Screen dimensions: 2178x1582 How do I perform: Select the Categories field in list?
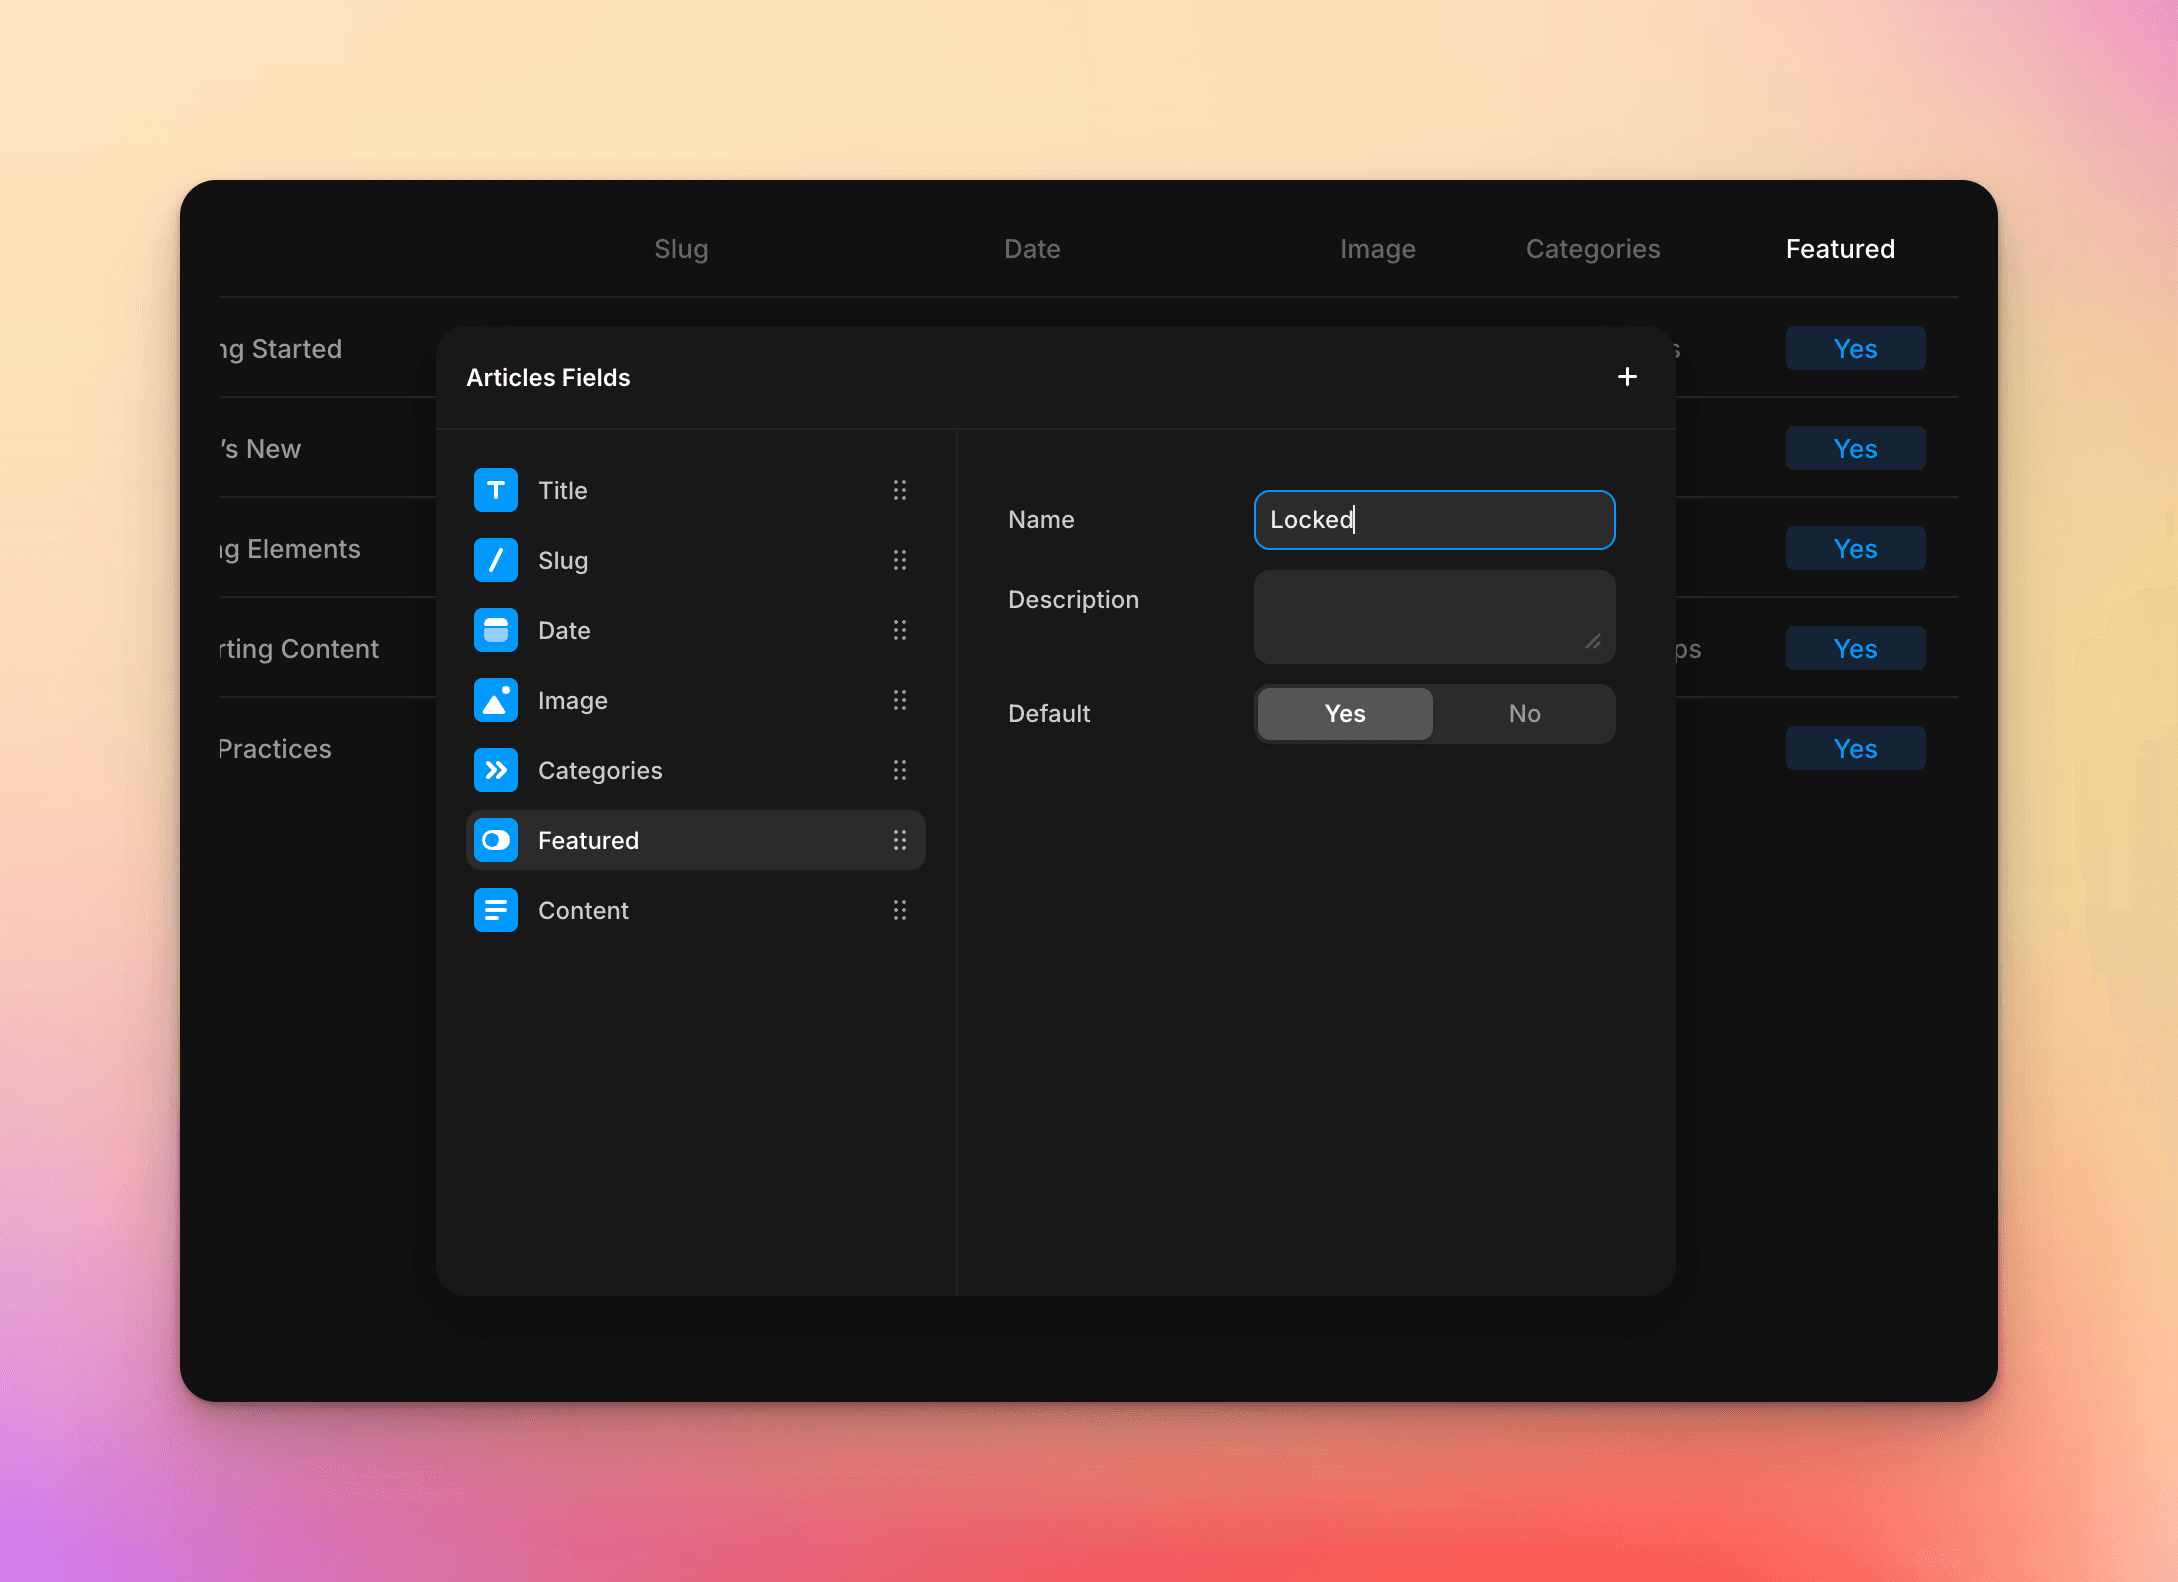coord(696,770)
